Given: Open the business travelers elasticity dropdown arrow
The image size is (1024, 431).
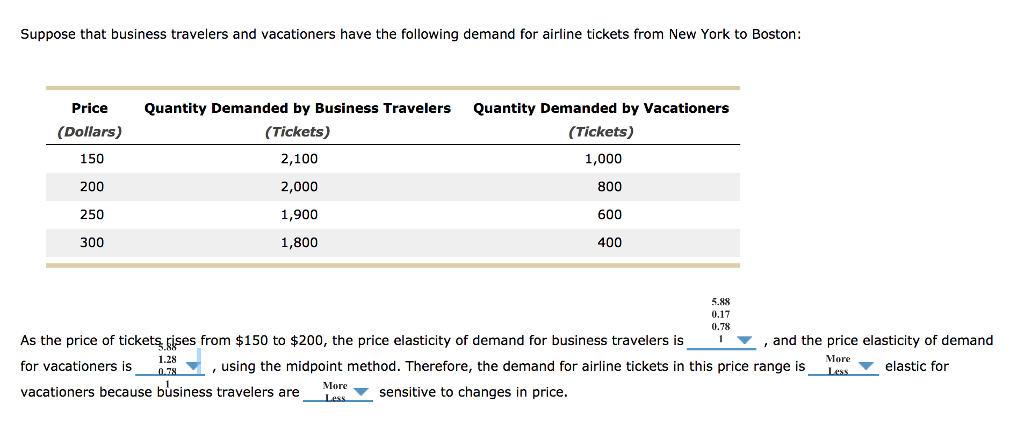Looking at the screenshot, I should [x=744, y=341].
